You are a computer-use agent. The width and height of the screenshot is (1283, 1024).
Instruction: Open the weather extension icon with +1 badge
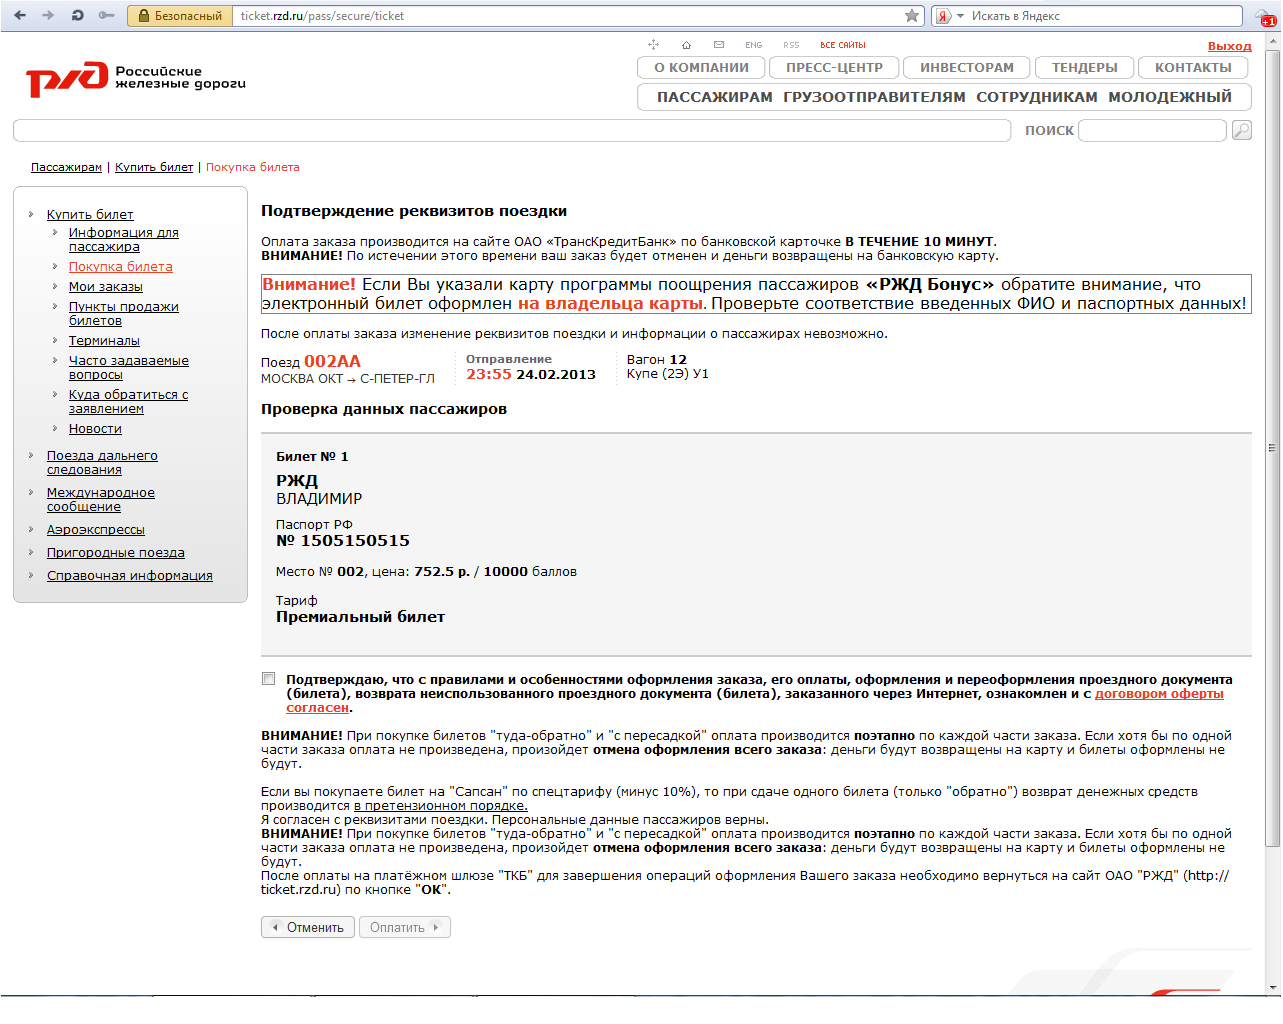(x=1266, y=16)
